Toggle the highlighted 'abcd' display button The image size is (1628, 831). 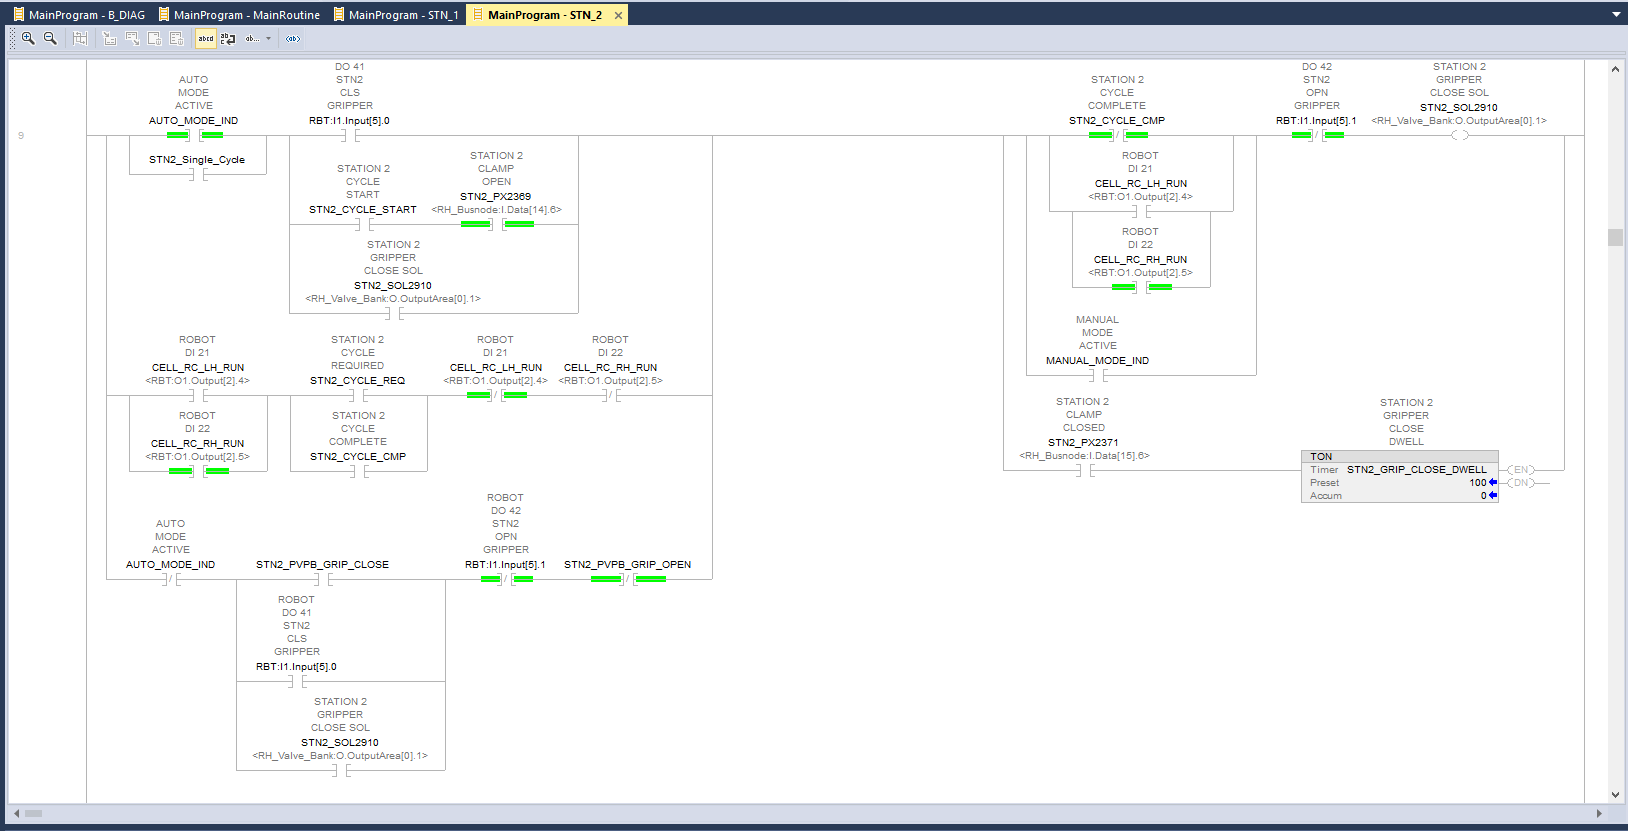(x=206, y=38)
